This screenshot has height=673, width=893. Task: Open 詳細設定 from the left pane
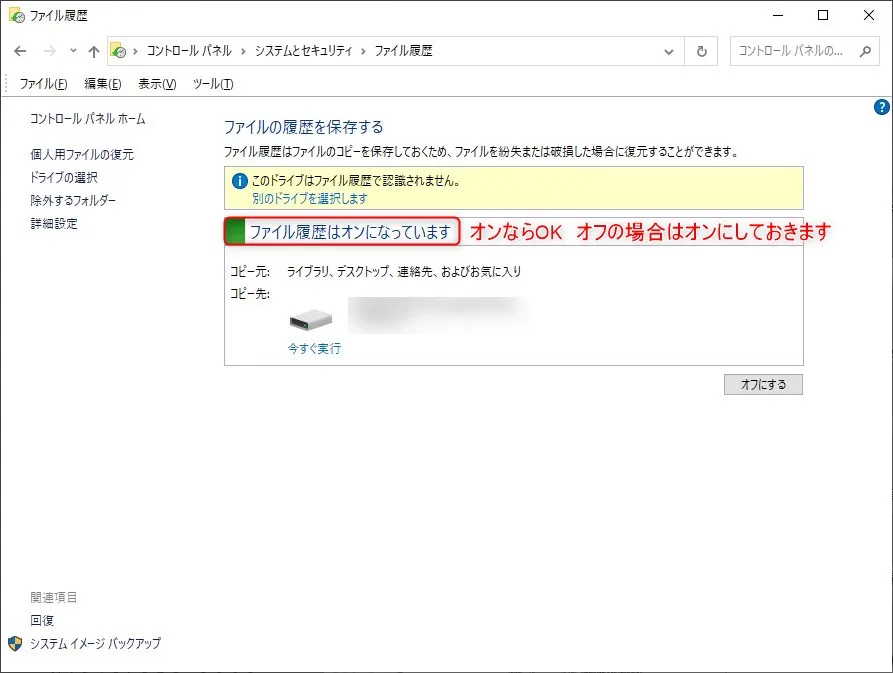(54, 223)
